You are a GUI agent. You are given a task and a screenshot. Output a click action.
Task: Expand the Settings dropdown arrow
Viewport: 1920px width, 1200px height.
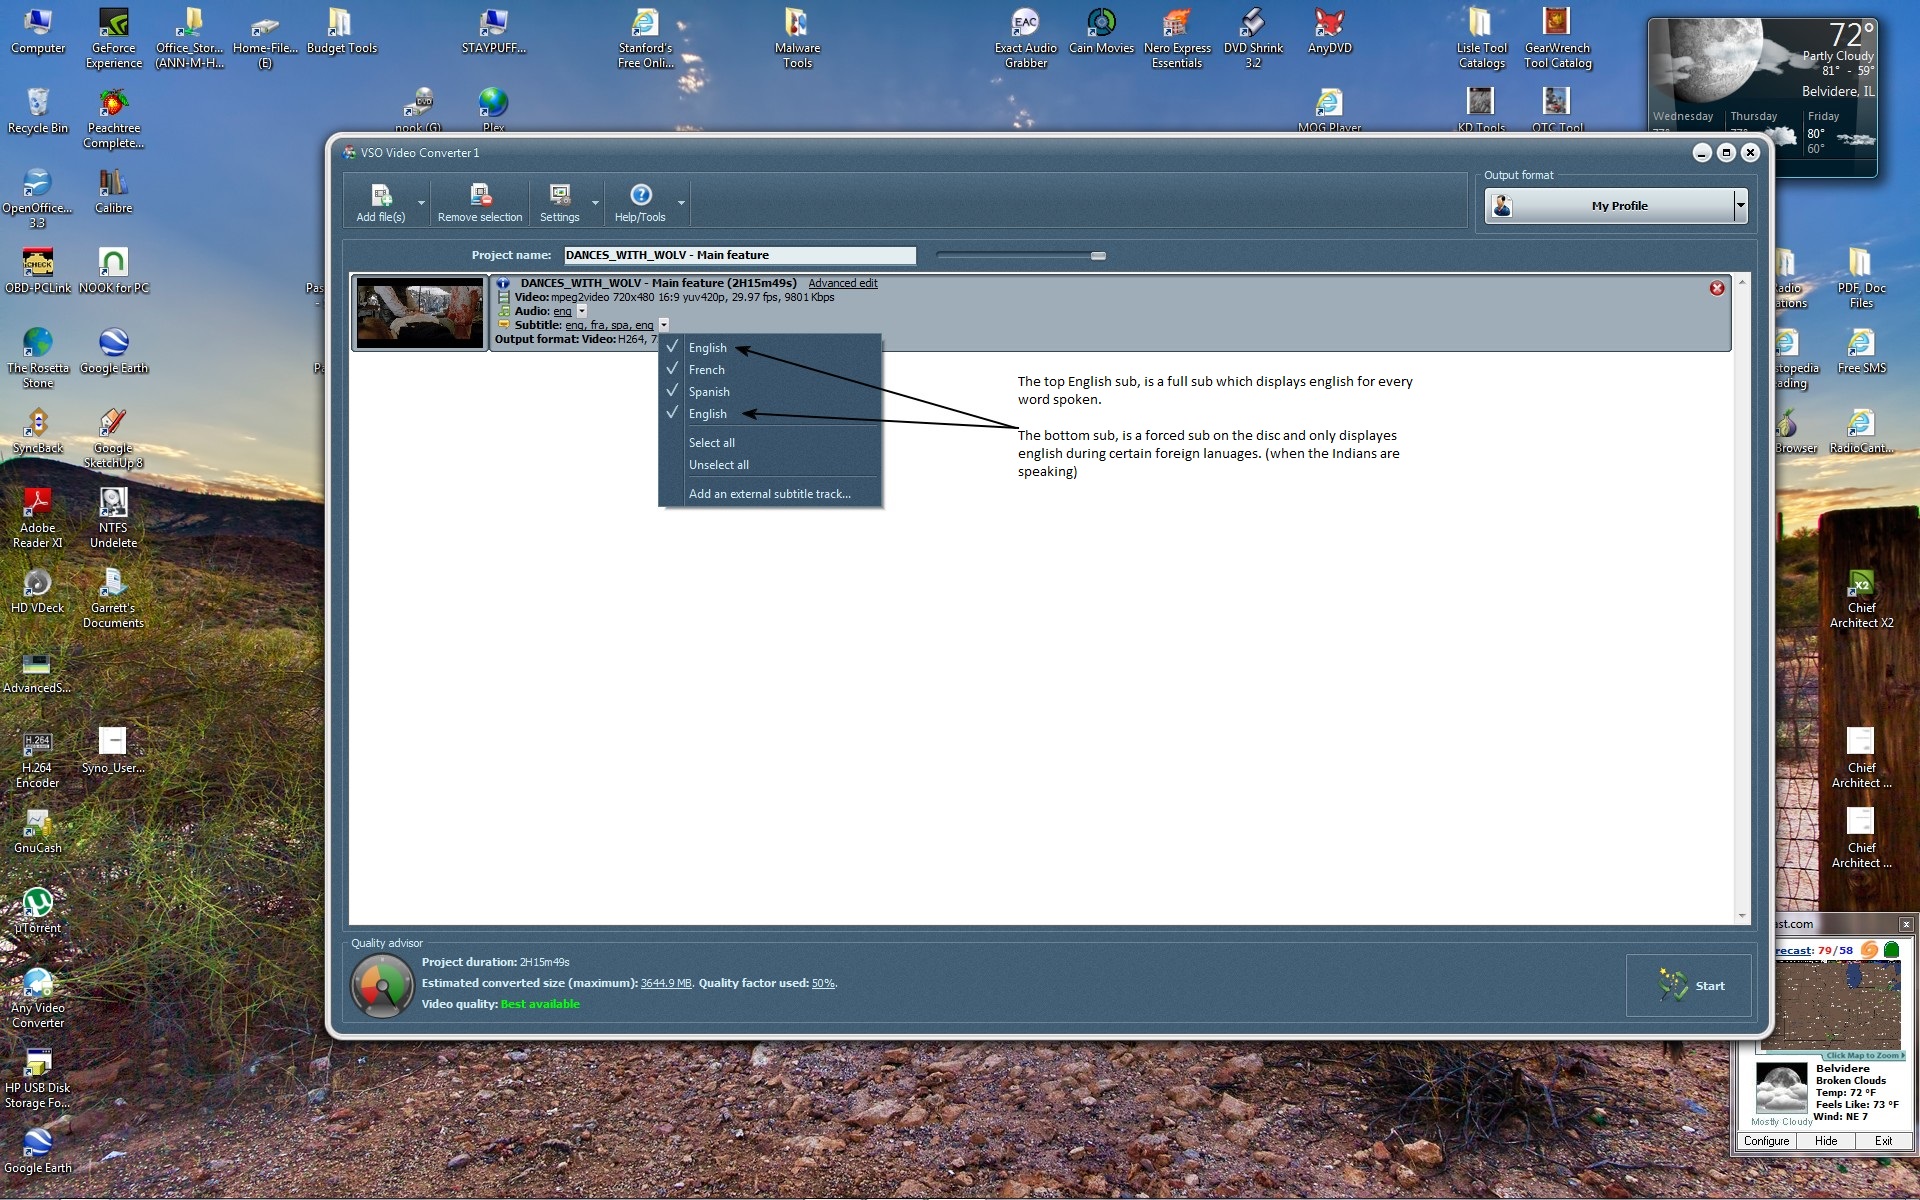point(595,203)
